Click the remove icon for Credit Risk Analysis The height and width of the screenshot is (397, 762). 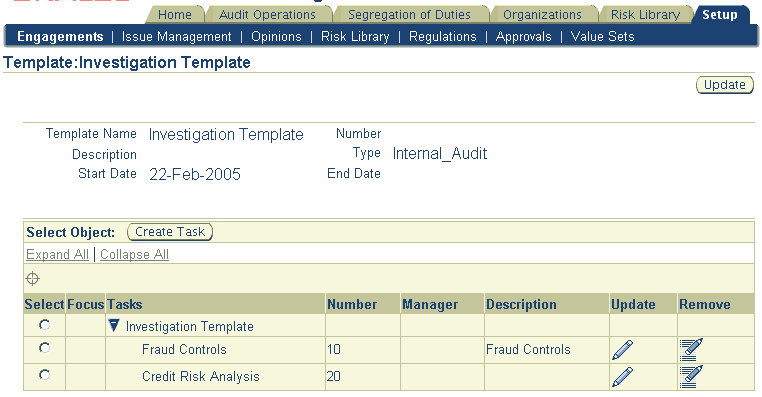[x=691, y=377]
